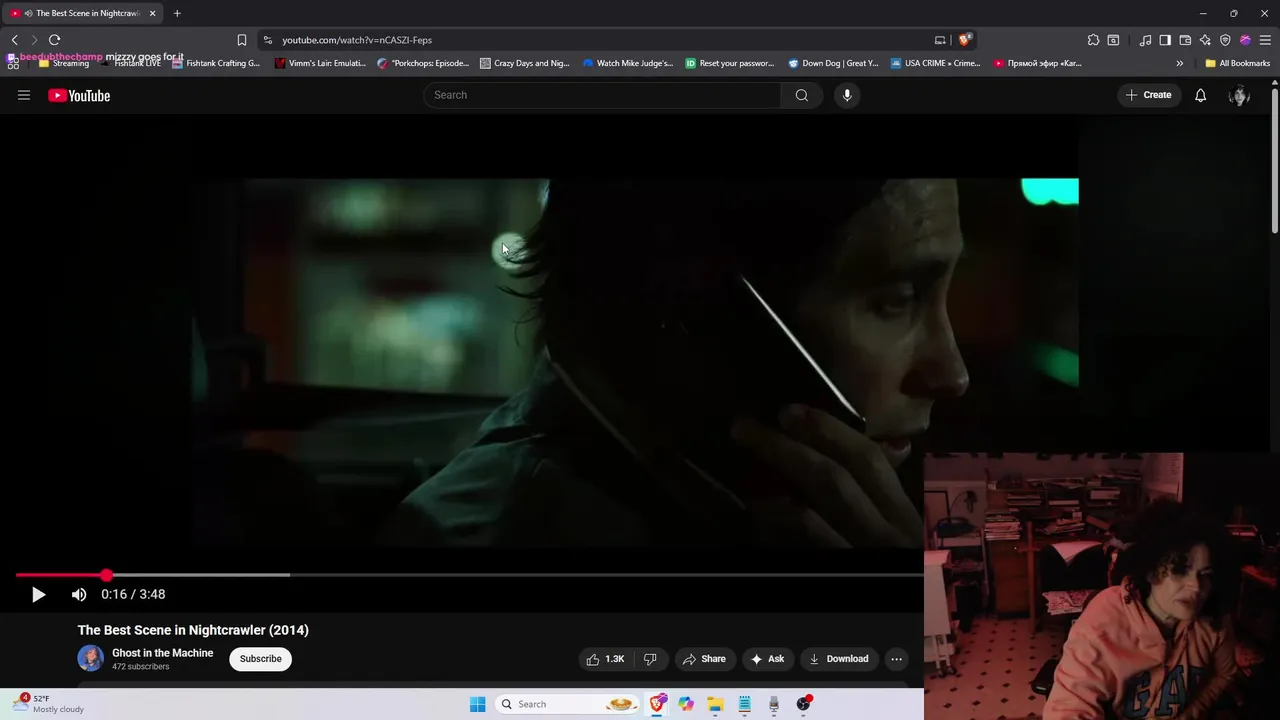1280x720 pixels.
Task: Click the Ask button
Action: 767,659
